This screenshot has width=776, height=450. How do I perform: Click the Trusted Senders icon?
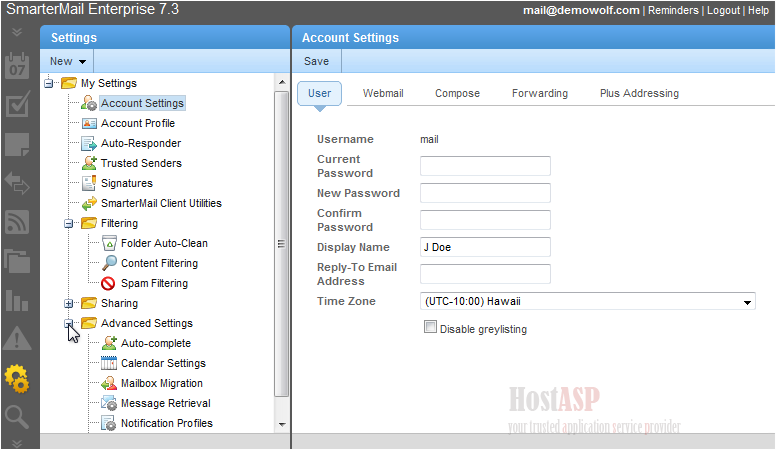[89, 163]
